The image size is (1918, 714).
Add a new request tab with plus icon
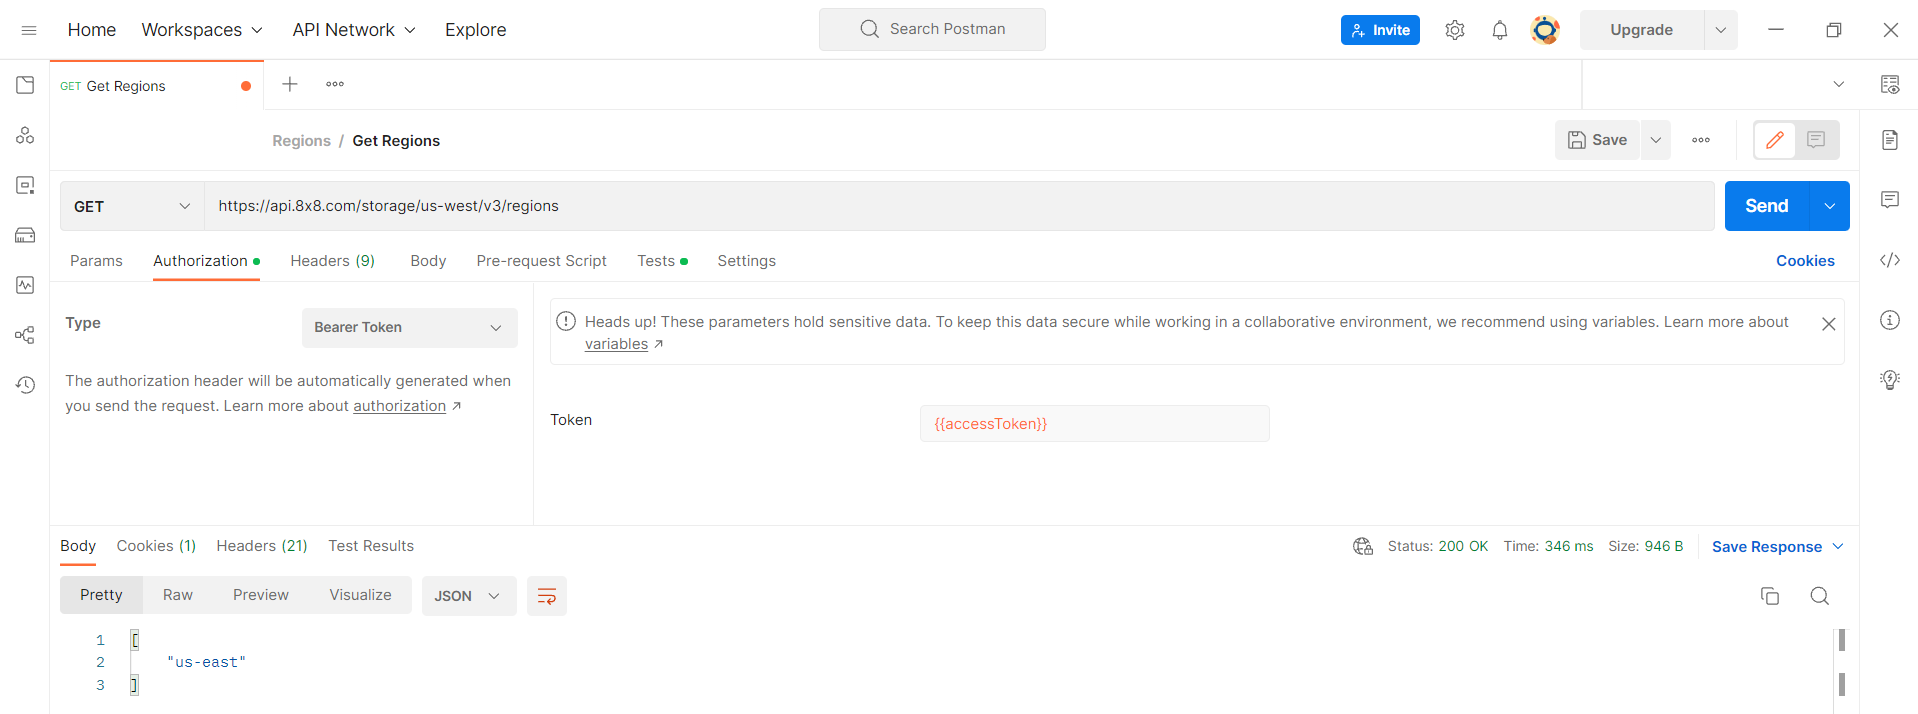pos(290,84)
